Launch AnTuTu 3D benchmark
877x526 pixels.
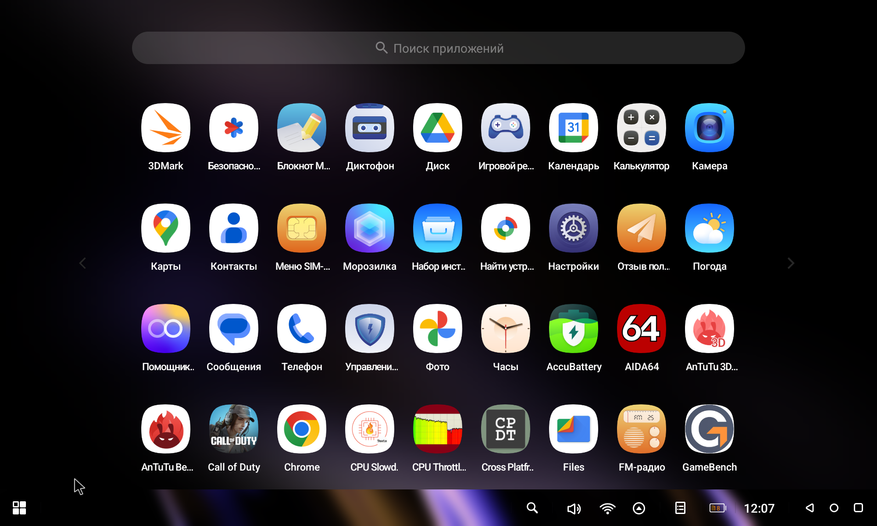tap(709, 328)
